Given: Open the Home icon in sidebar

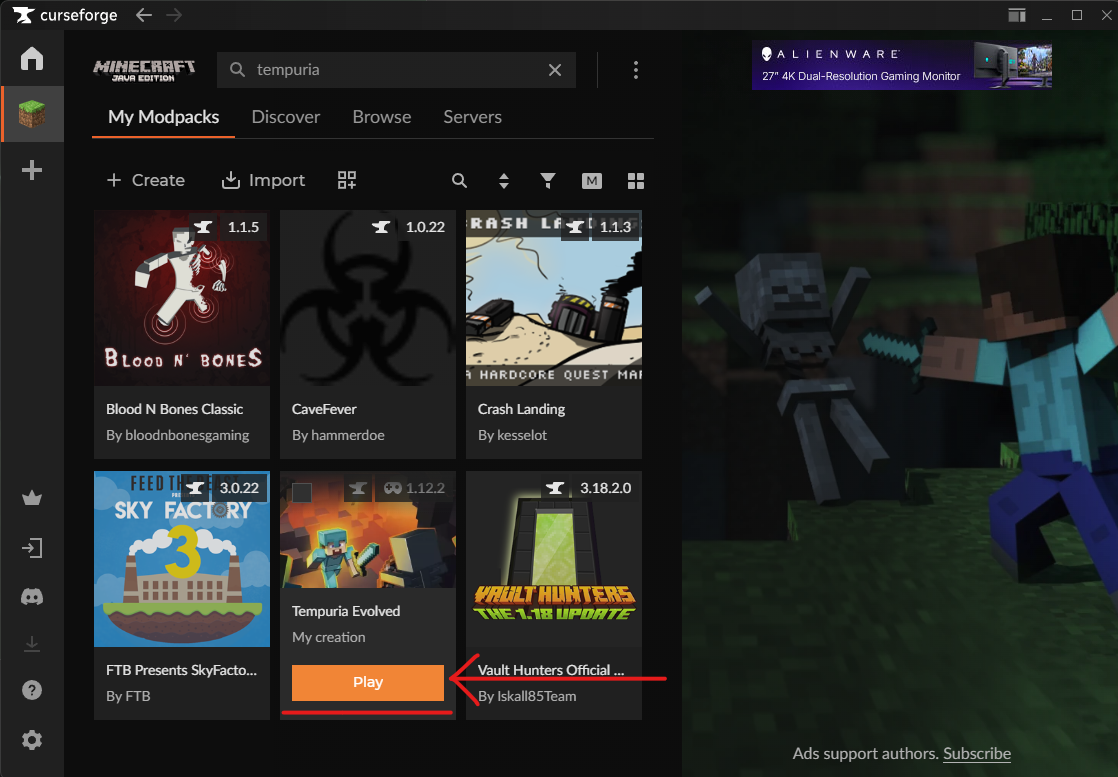Looking at the screenshot, I should pos(31,58).
